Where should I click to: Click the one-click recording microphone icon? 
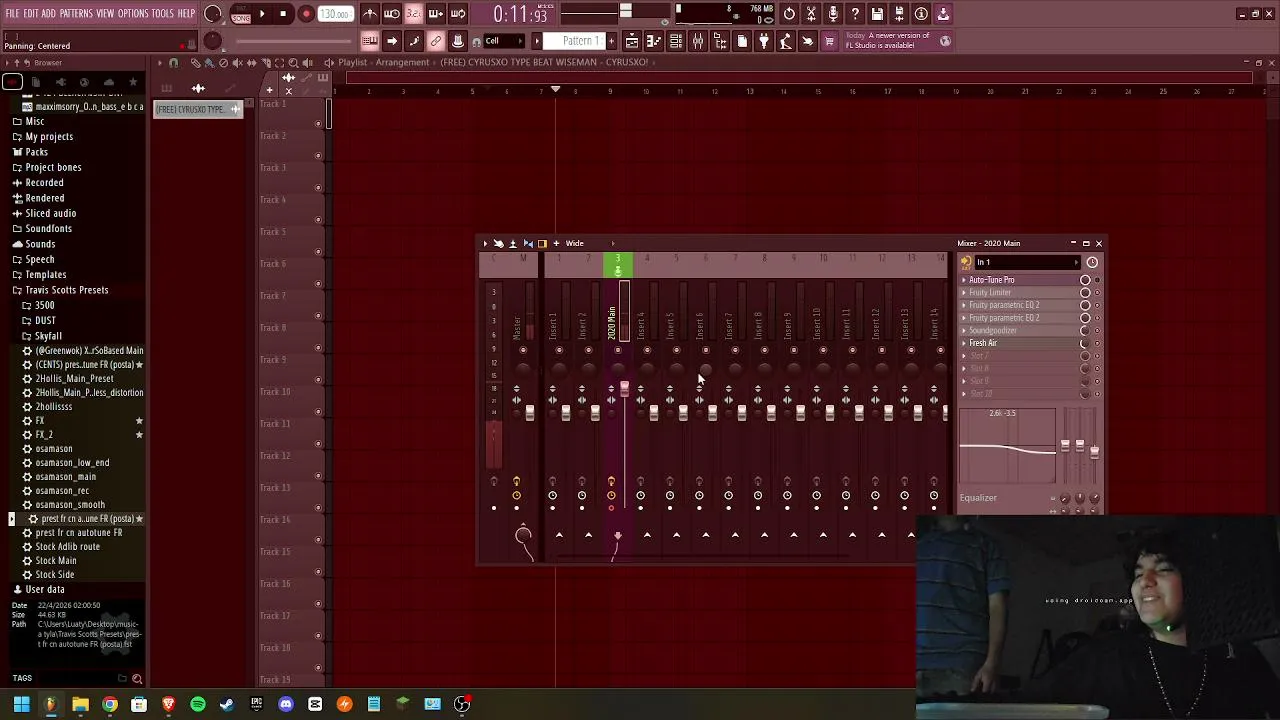coord(833,14)
